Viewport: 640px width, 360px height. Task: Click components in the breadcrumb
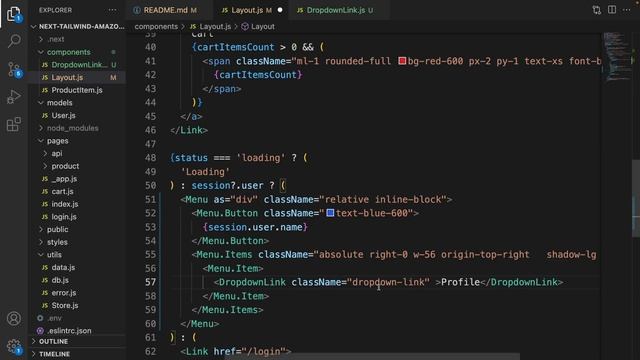pos(156,27)
